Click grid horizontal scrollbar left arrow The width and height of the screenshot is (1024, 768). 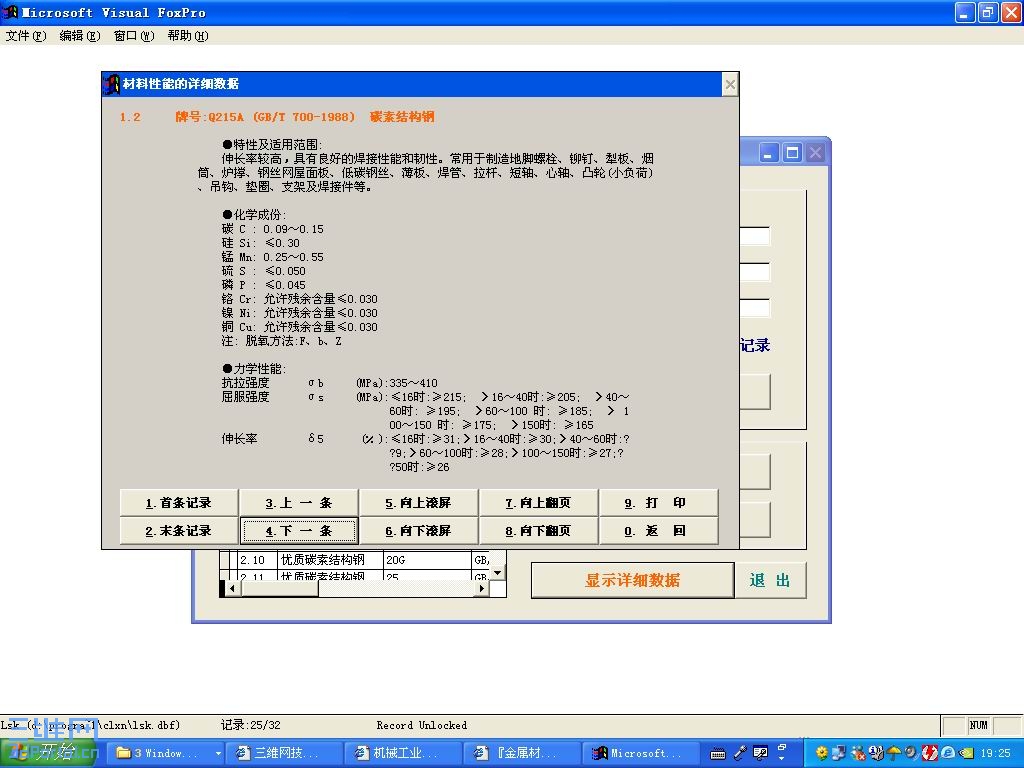232,588
